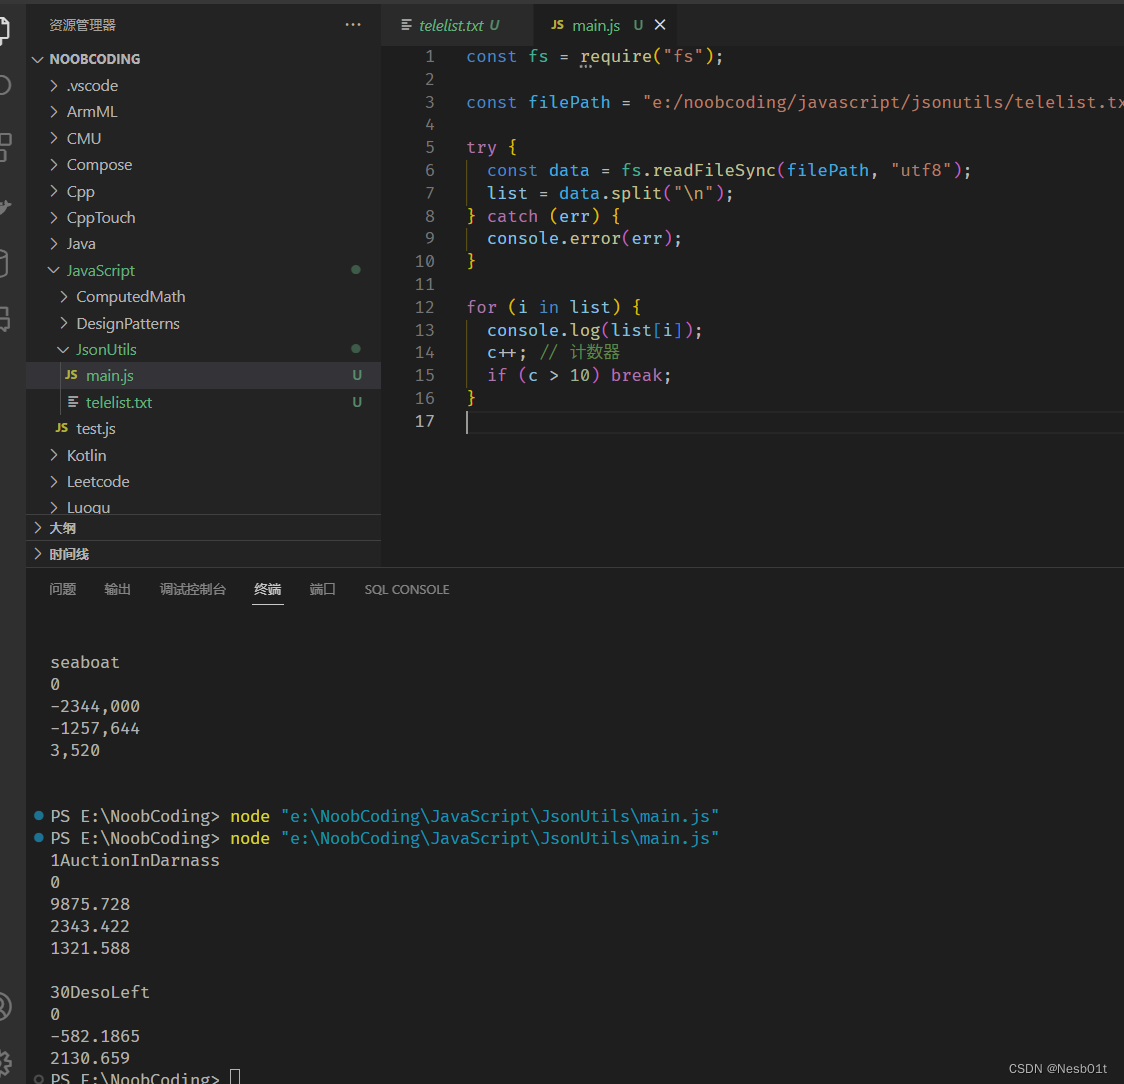Screen dimensions: 1124x1084
Task: Click 1AuctionInDarnass terminal output line
Action: (135, 860)
